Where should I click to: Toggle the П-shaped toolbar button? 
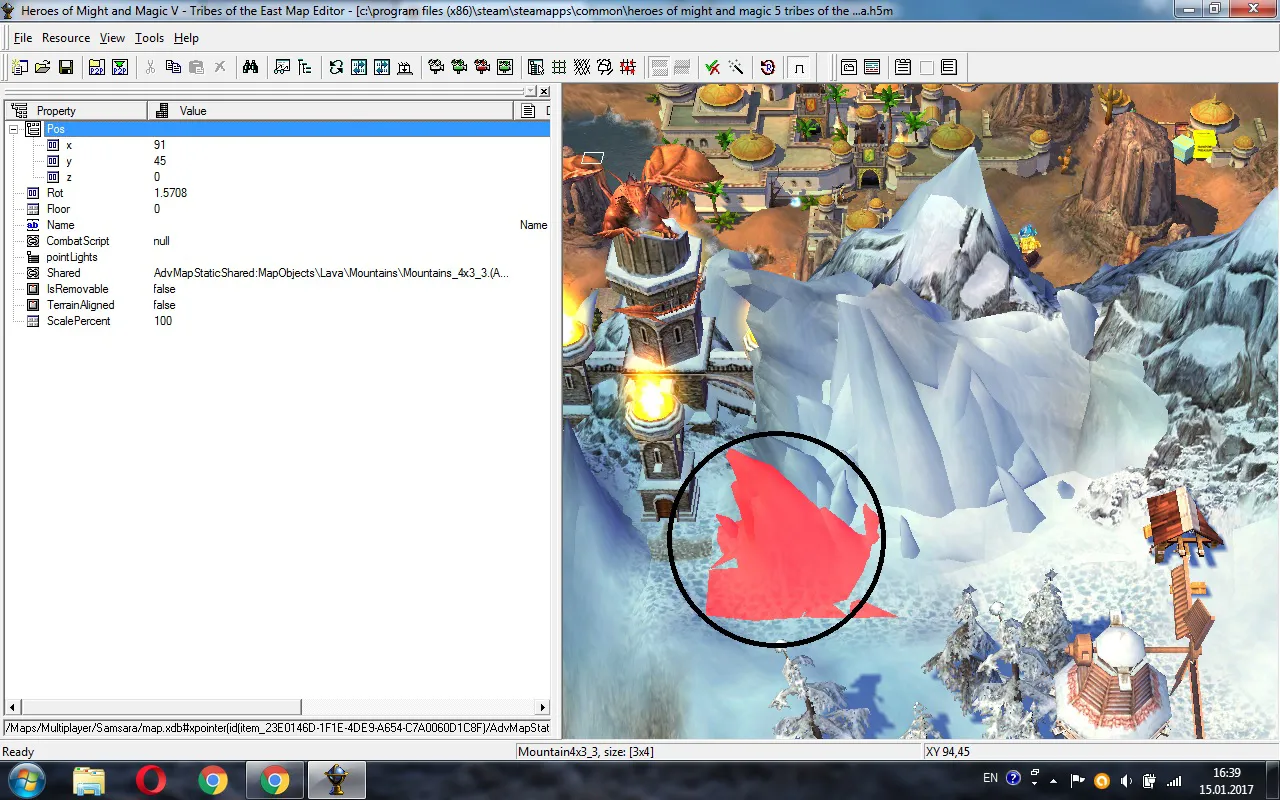pyautogui.click(x=799, y=67)
